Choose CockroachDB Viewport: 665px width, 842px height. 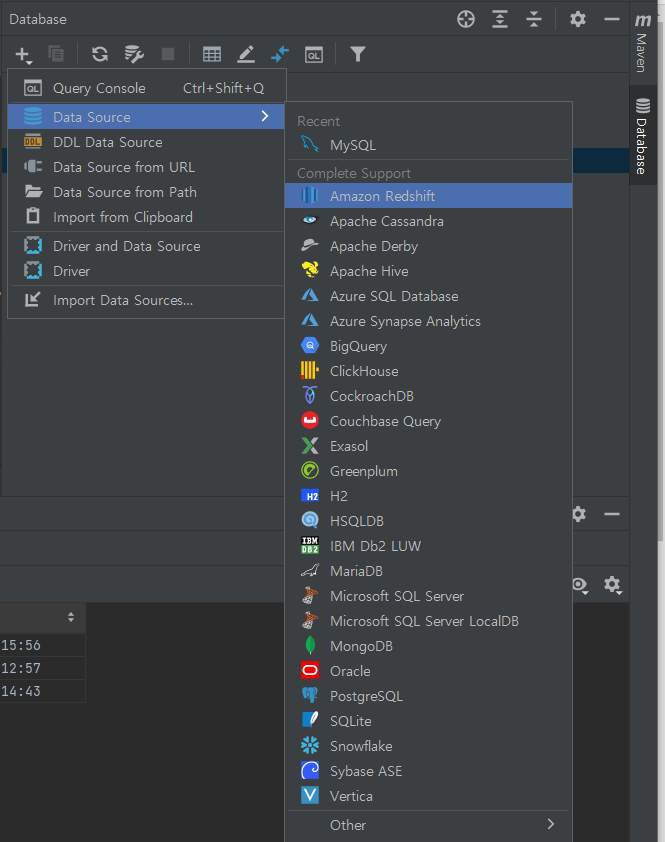pos(428,396)
